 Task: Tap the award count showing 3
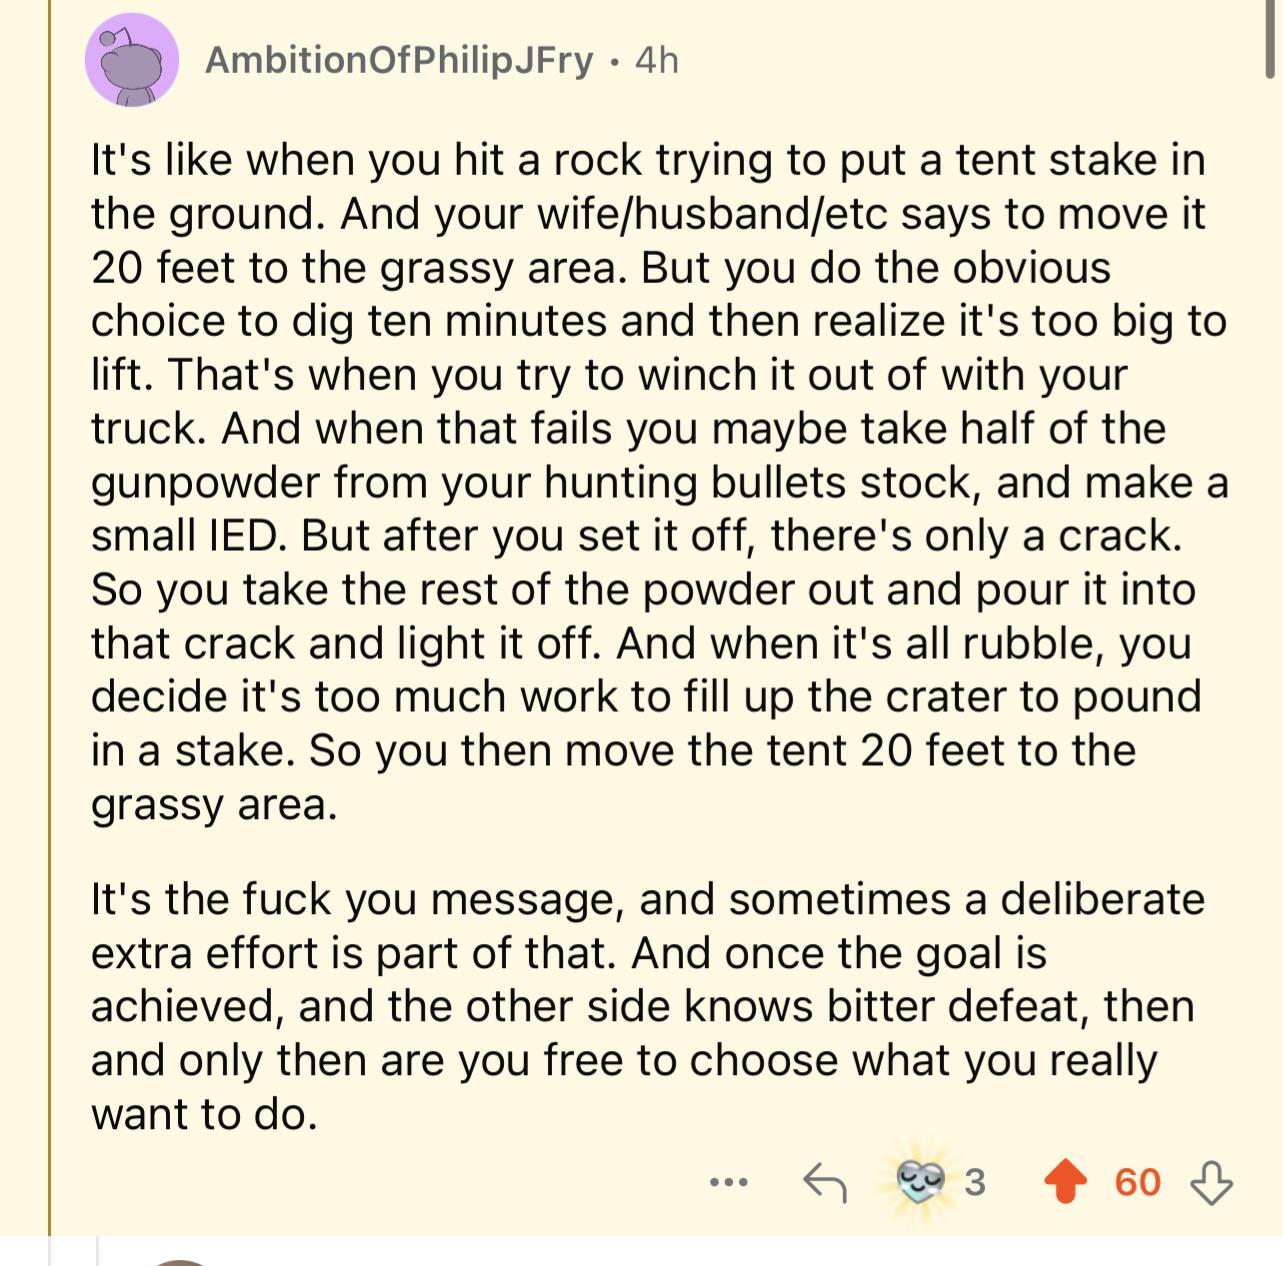pos(975,1183)
